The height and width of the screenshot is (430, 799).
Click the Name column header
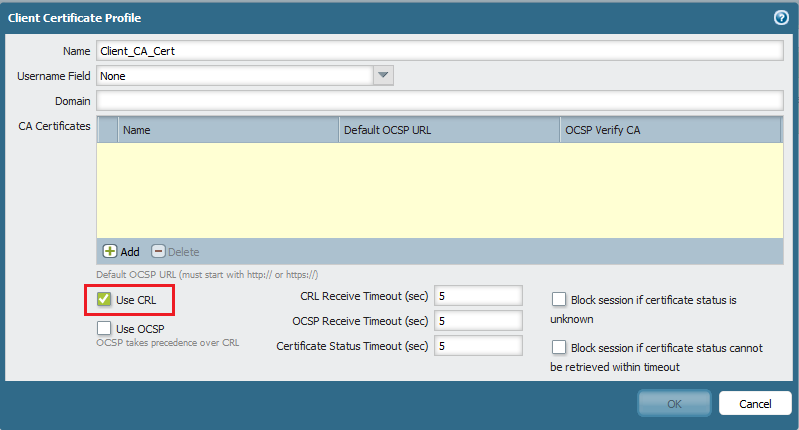228,130
